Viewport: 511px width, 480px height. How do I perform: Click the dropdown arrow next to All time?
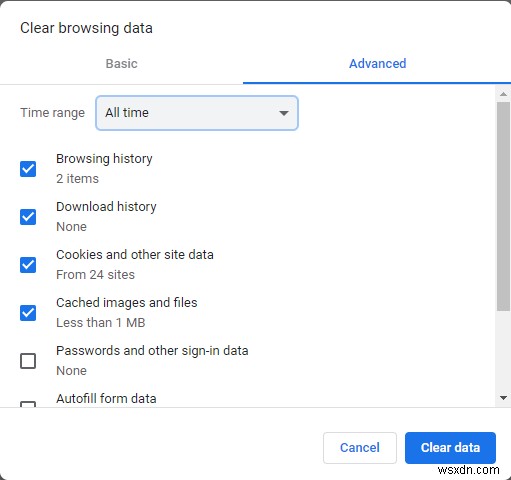click(284, 113)
